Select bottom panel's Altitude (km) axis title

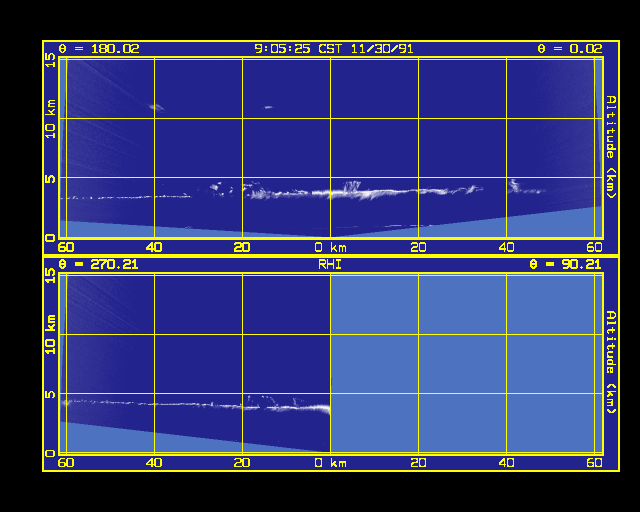[611, 362]
